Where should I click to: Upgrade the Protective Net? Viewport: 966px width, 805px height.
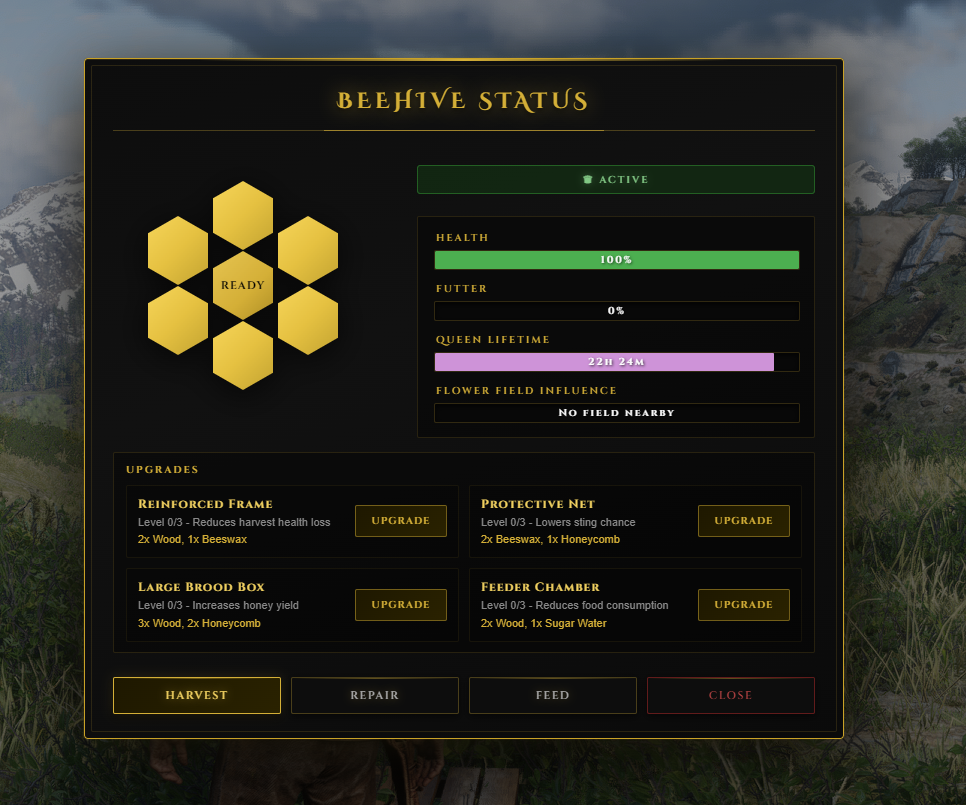pos(744,521)
